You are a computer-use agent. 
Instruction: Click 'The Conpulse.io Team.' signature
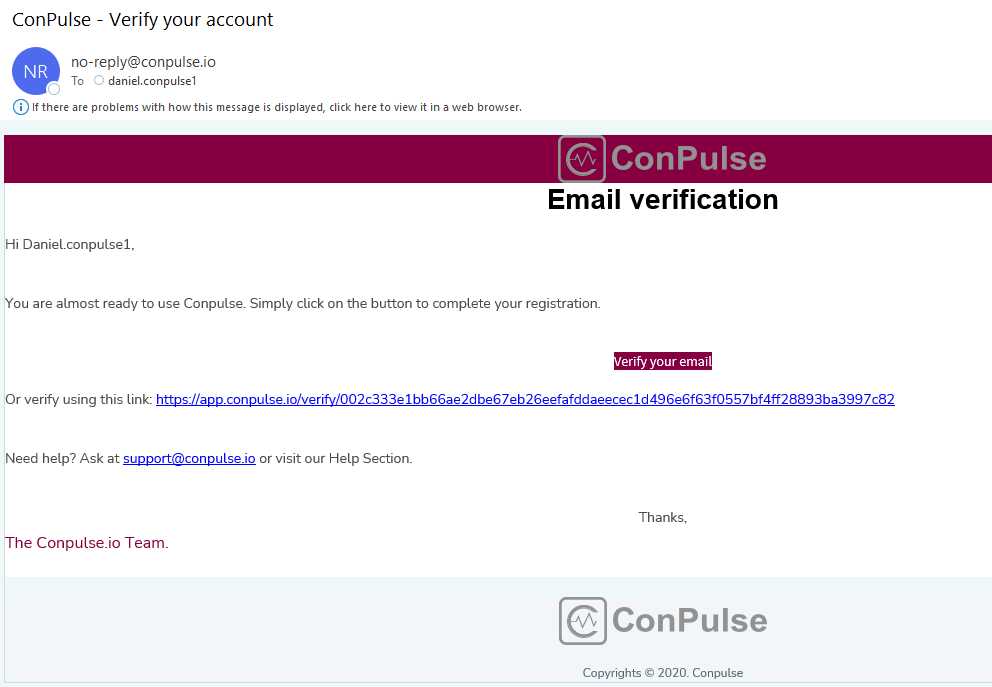[87, 543]
